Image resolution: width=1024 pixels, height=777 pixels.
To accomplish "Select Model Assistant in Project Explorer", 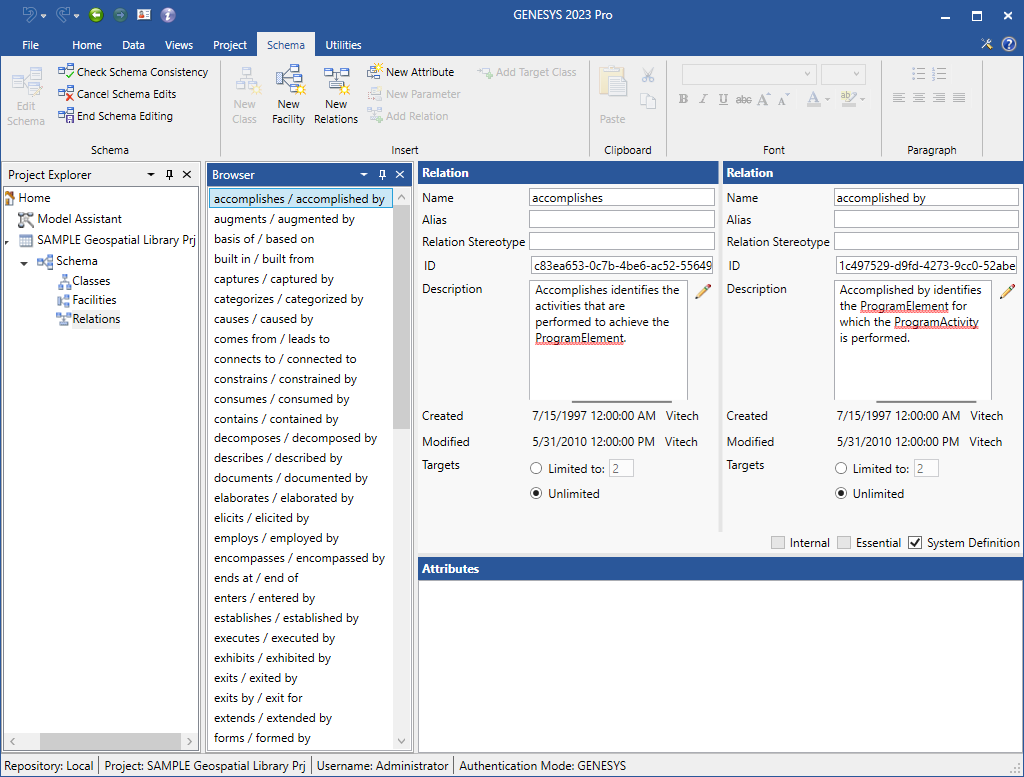I will [79, 219].
